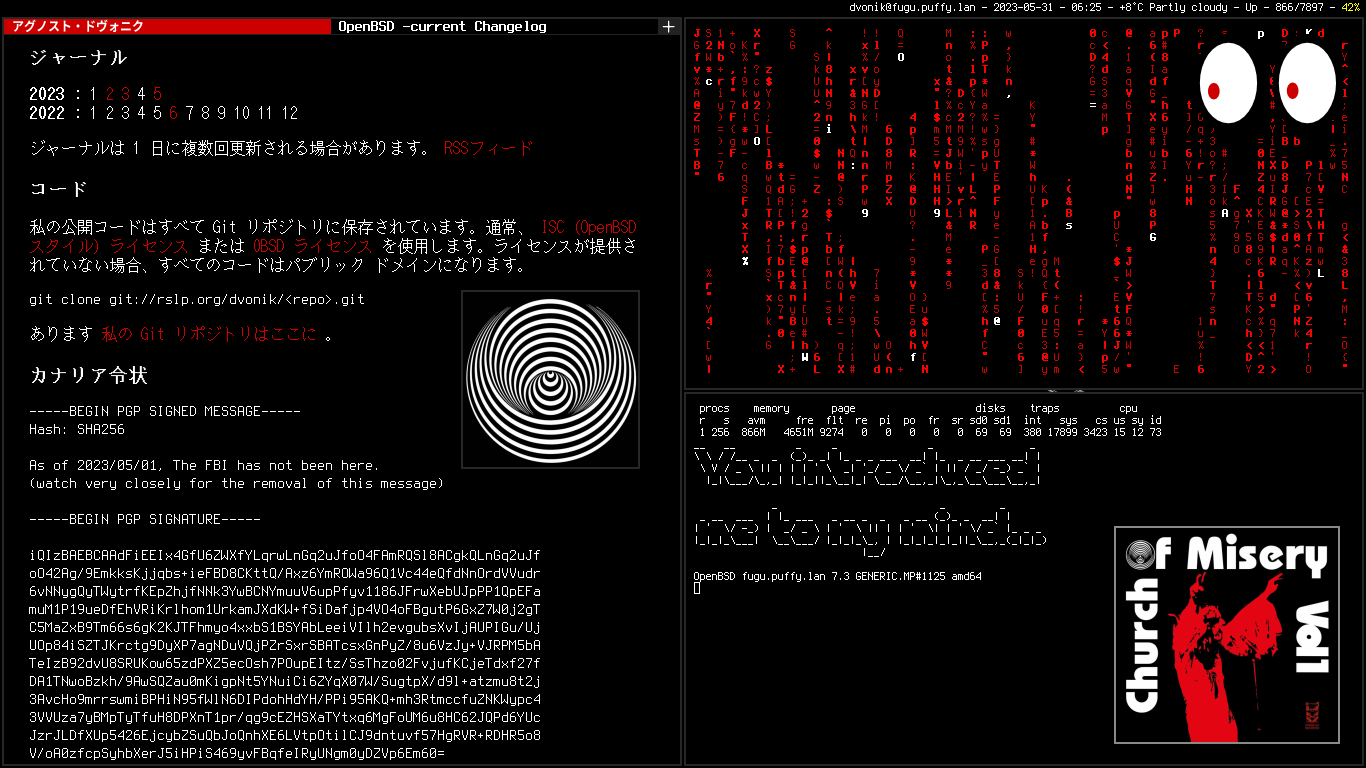Viewport: 1366px width, 768px height.
Task: Open the 2022 journal entry for month 12
Action: point(289,113)
